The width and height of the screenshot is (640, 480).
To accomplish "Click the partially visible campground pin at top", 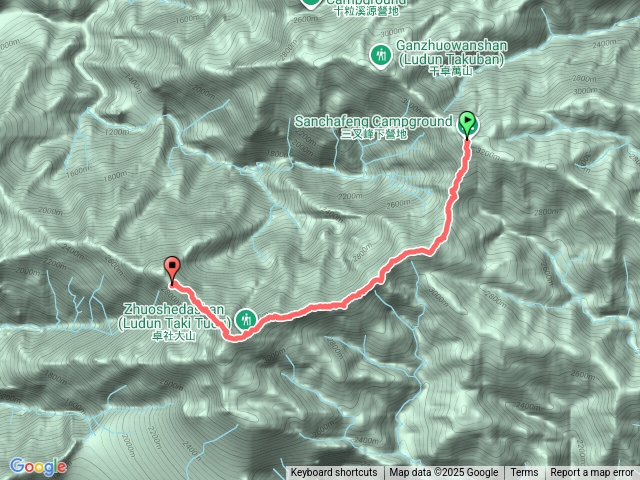I will [x=311, y=4].
